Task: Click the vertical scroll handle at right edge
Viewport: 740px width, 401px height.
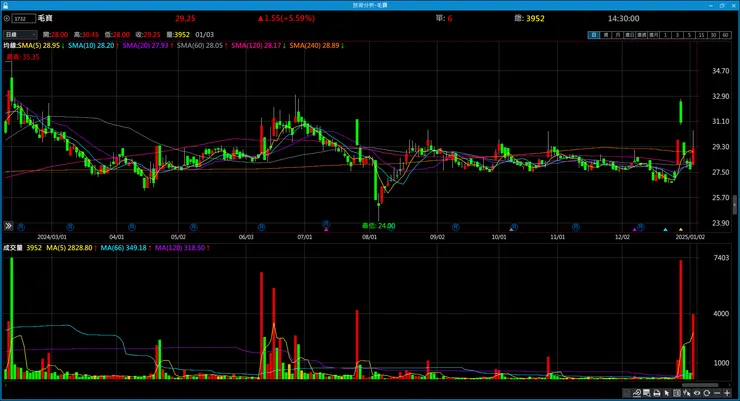Action: click(734, 204)
